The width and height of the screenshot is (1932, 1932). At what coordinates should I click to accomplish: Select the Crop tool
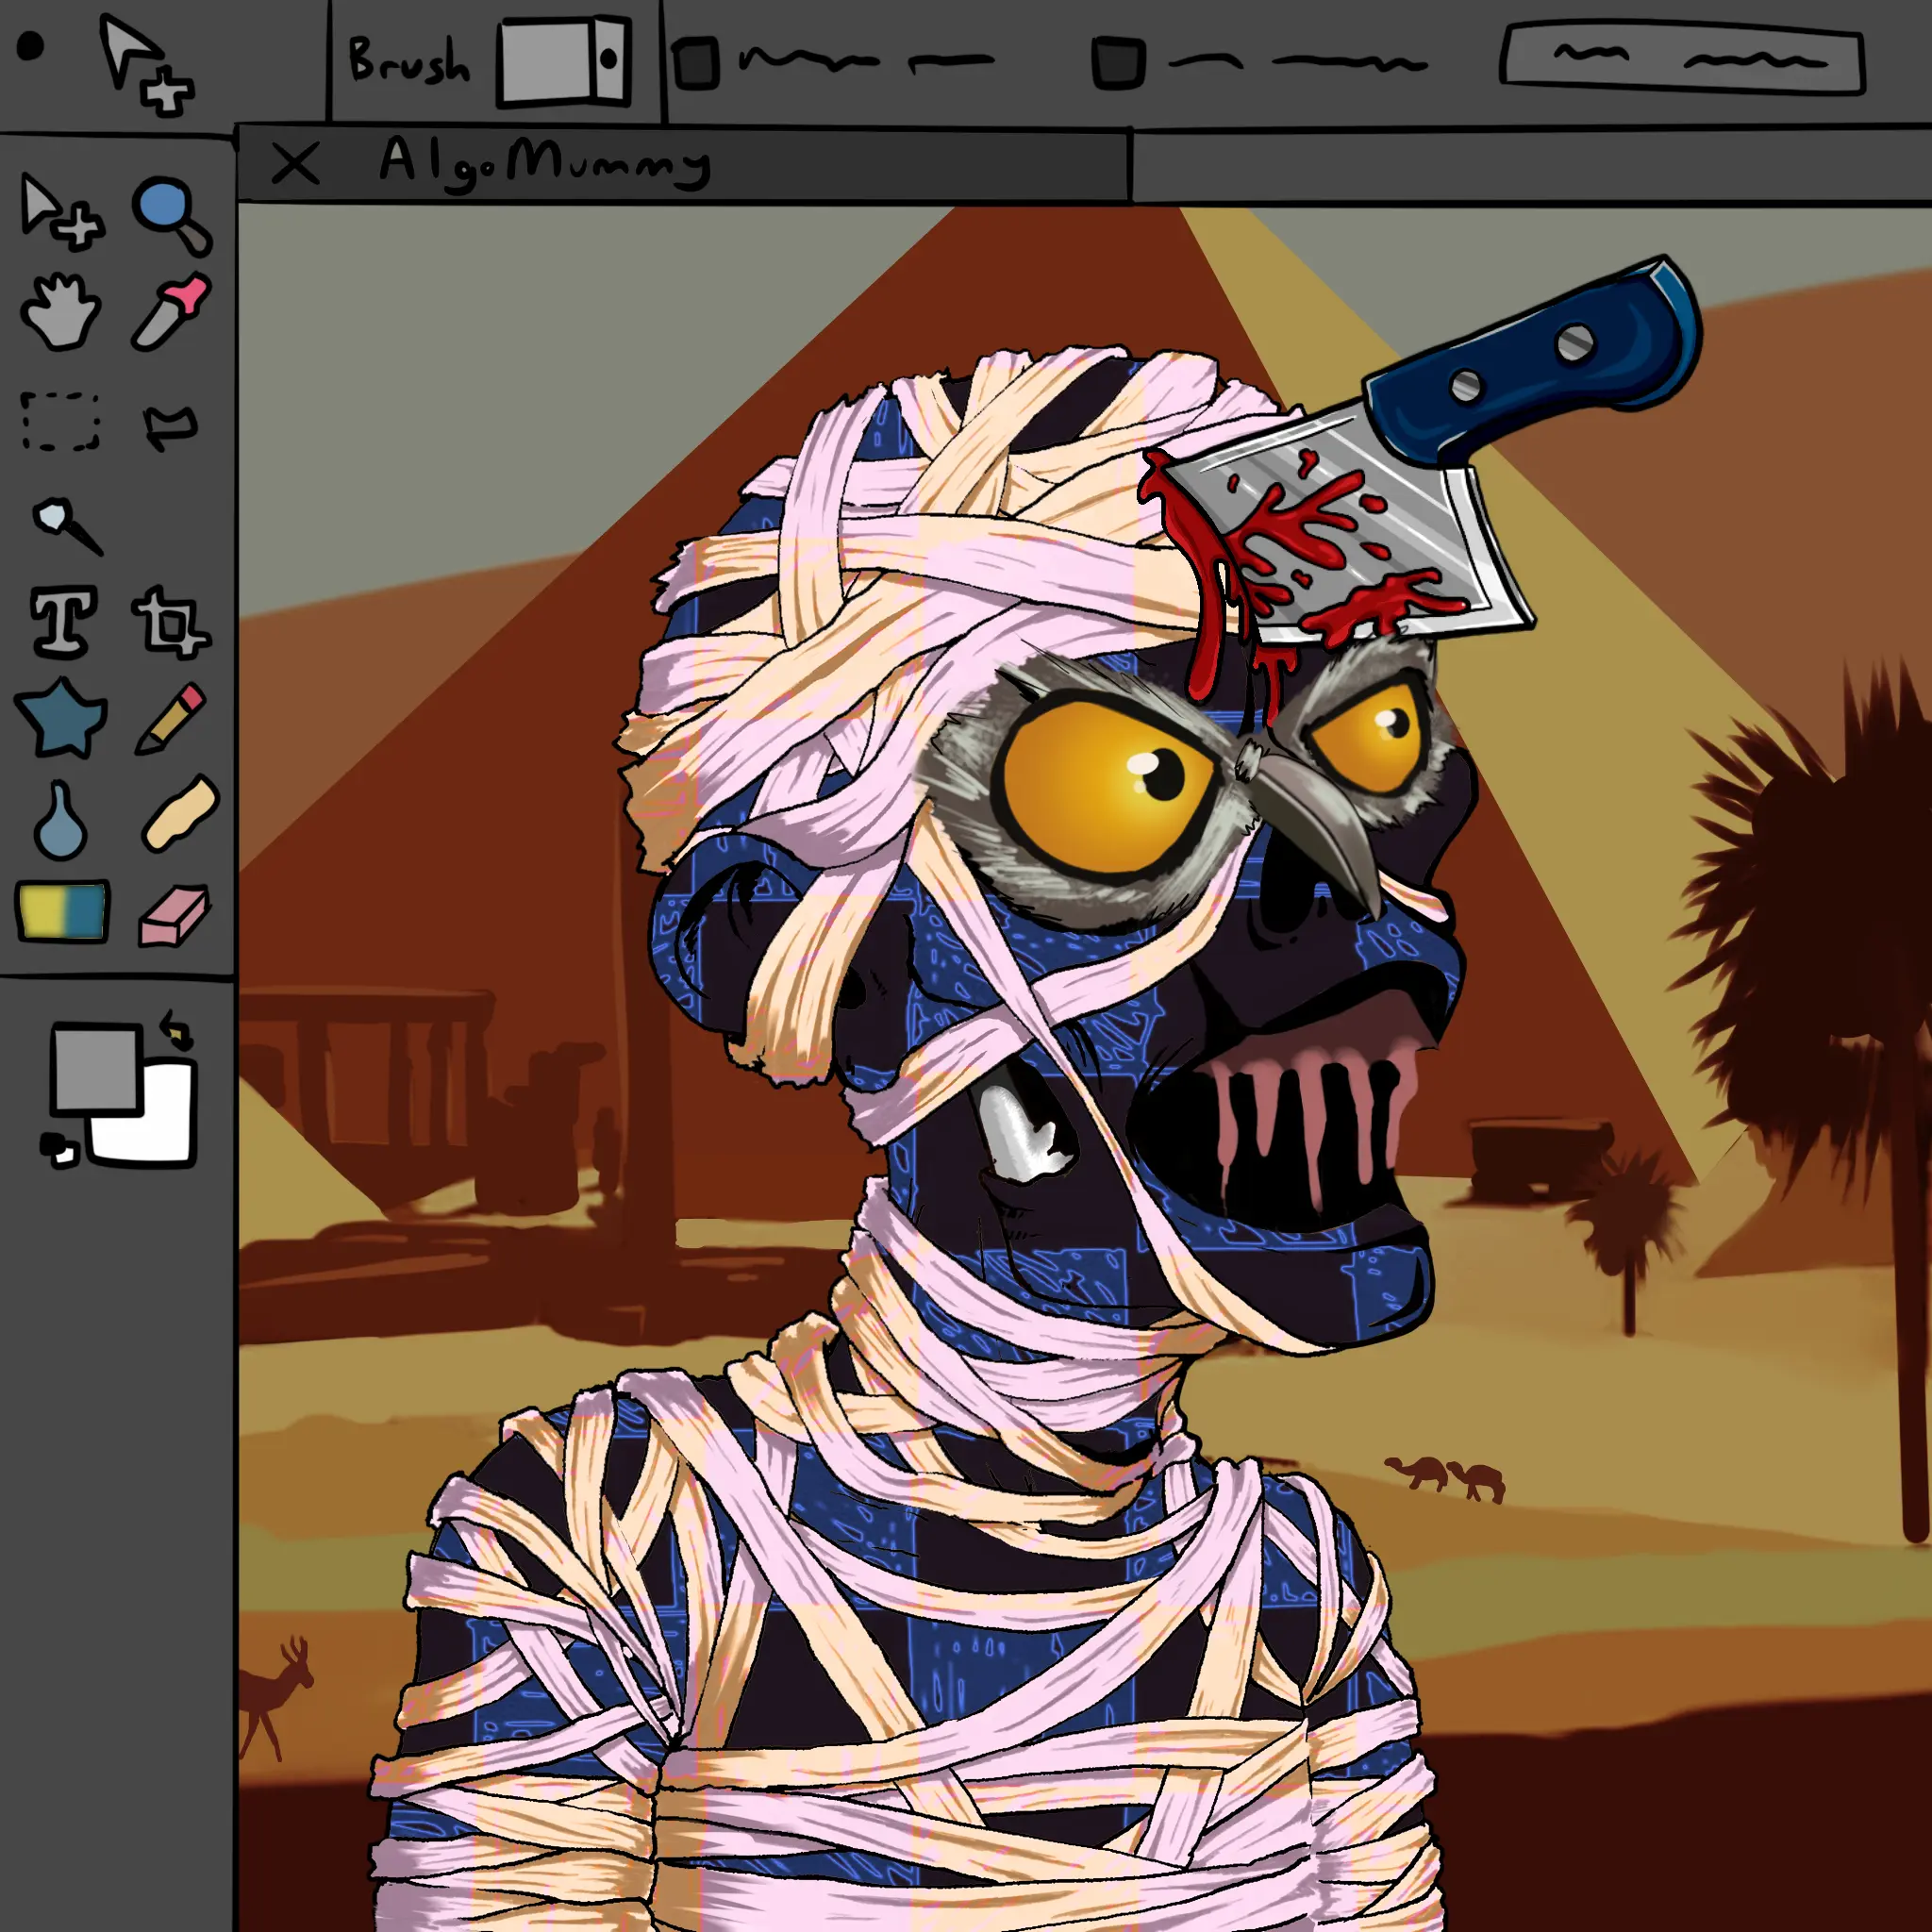pyautogui.click(x=170, y=622)
